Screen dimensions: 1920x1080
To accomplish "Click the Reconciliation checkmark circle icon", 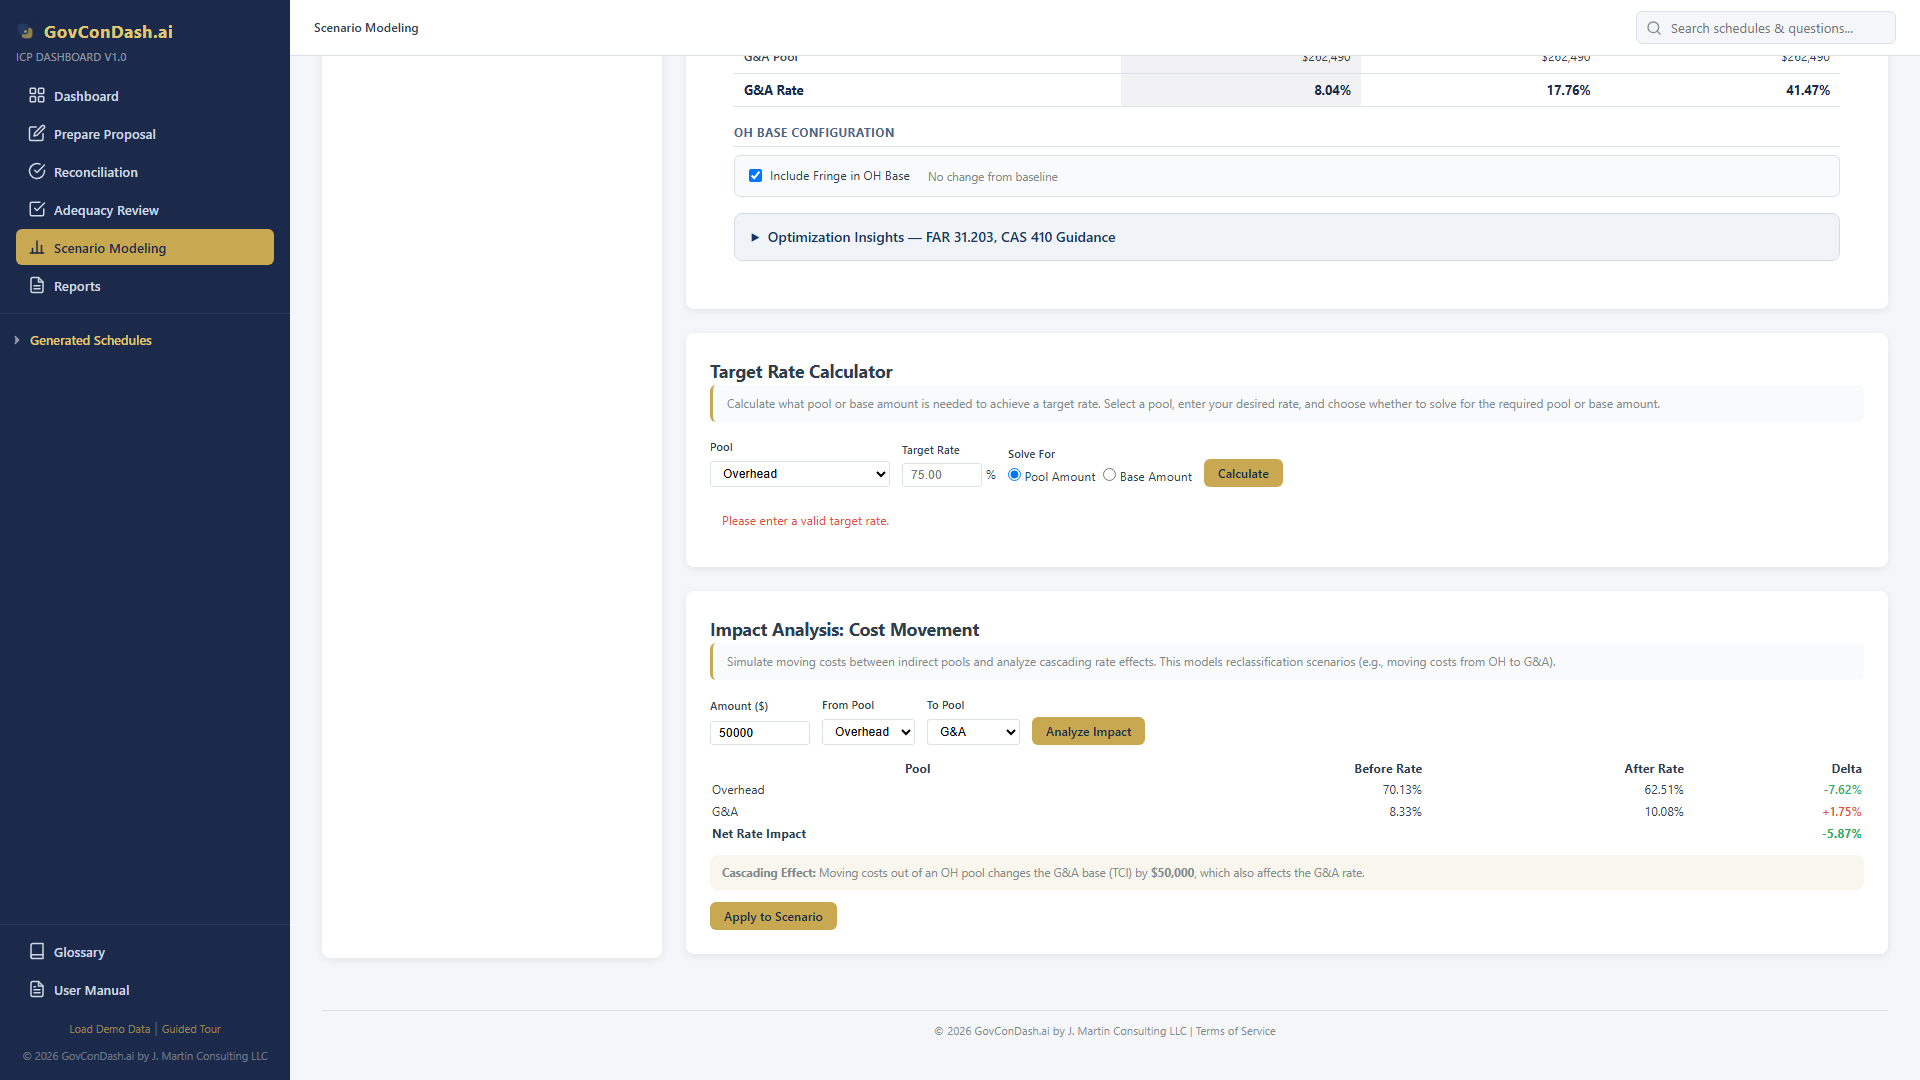I will pos(37,172).
